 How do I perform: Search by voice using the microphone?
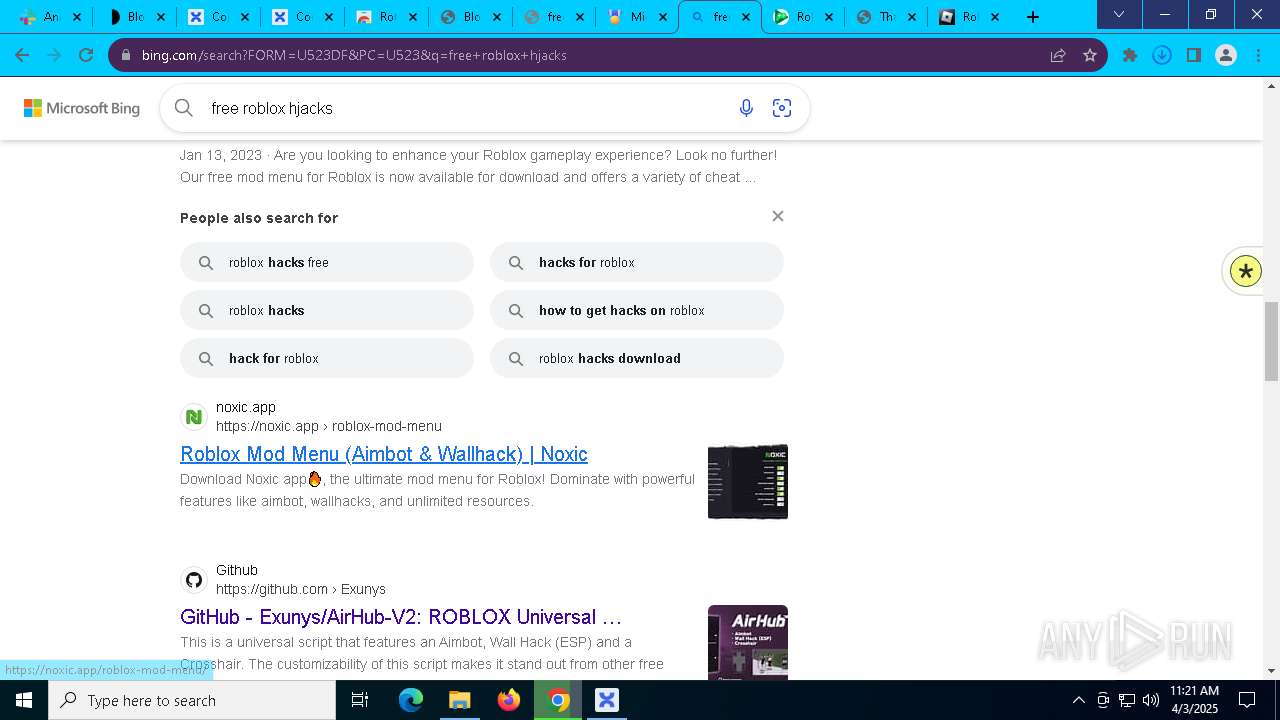point(746,108)
